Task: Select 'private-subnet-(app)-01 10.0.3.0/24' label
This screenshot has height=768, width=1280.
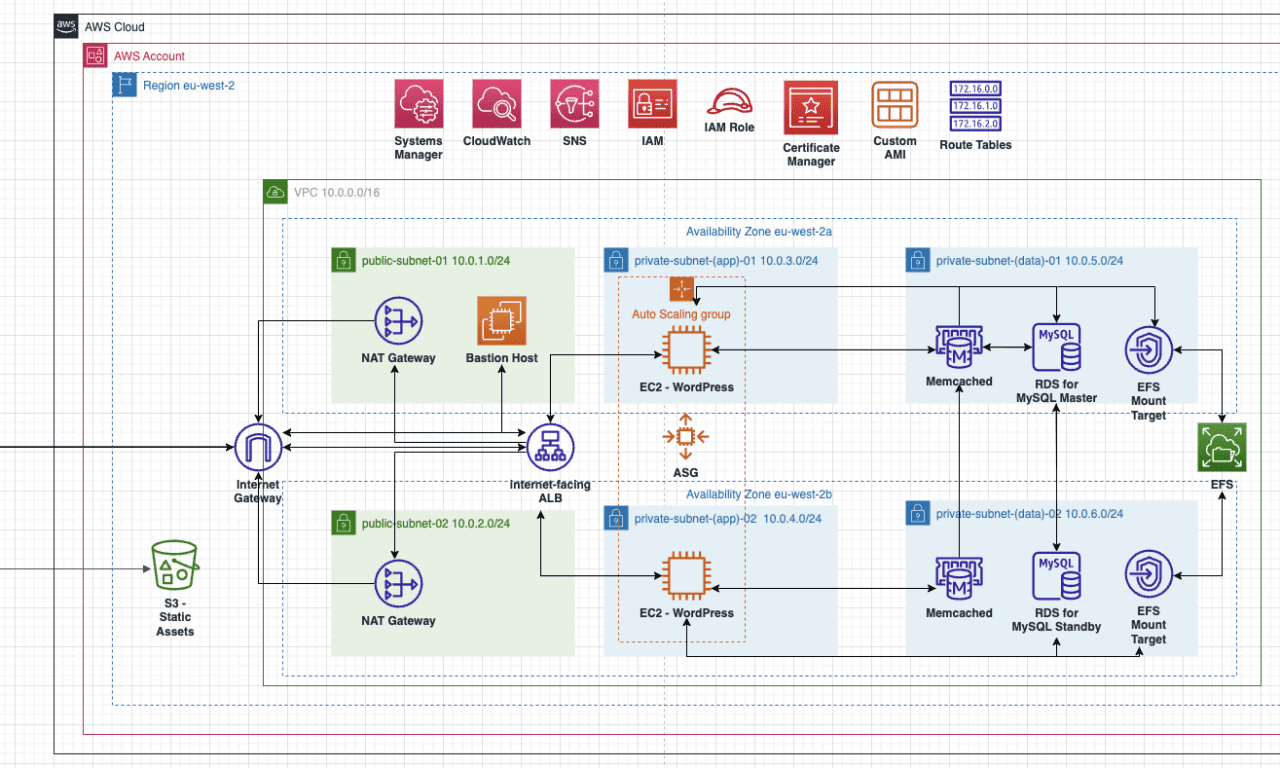Action: pos(727,261)
